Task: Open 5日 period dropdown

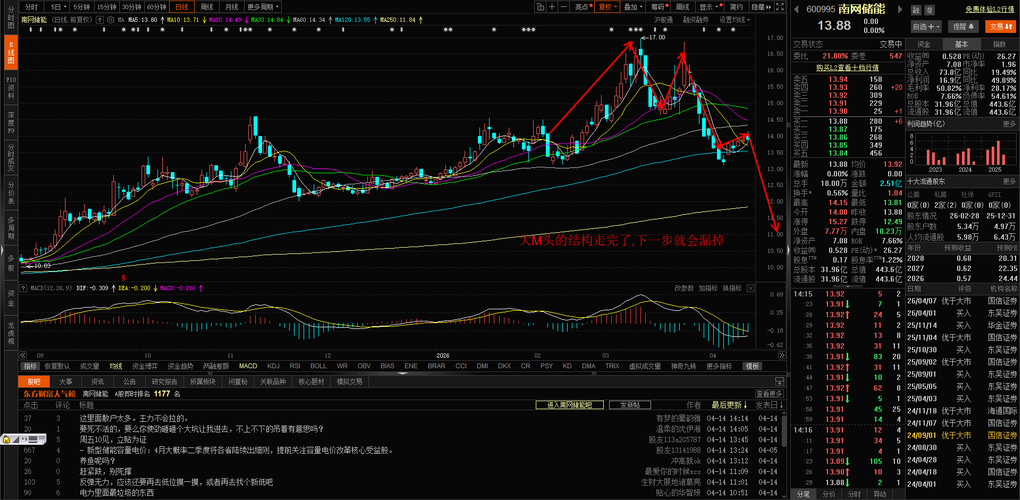Action: click(58, 7)
